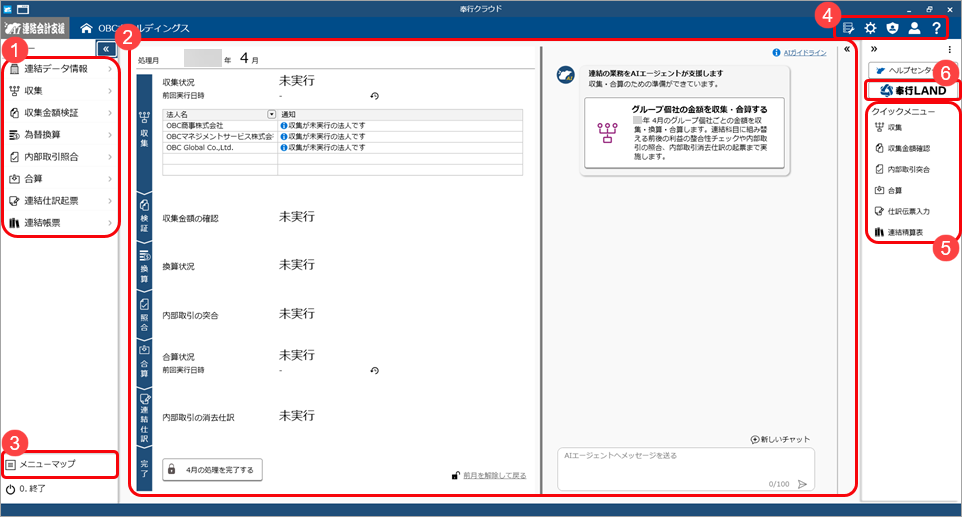Select 収集金額検証 in left menu
The height and width of the screenshot is (517, 962).
click(60, 113)
